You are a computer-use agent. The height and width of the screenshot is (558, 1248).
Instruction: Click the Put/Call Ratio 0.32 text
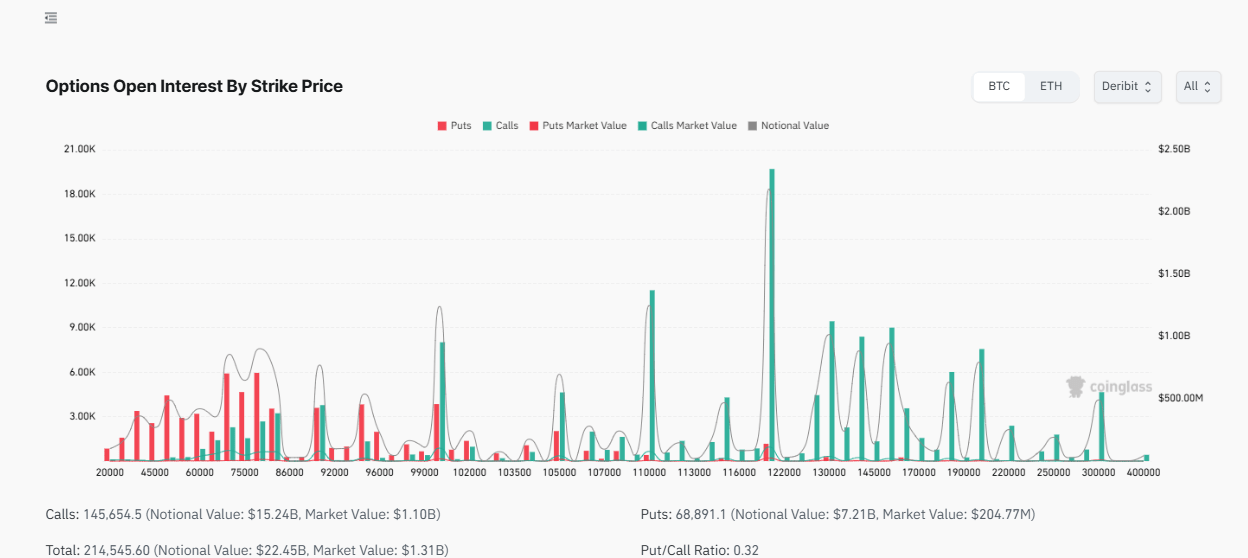point(698,550)
